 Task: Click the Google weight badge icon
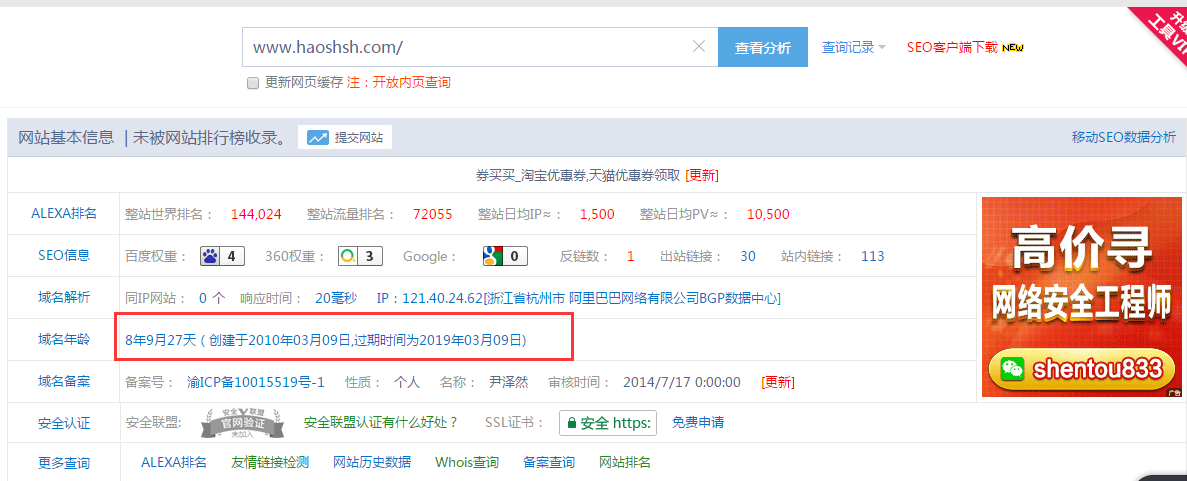point(493,256)
